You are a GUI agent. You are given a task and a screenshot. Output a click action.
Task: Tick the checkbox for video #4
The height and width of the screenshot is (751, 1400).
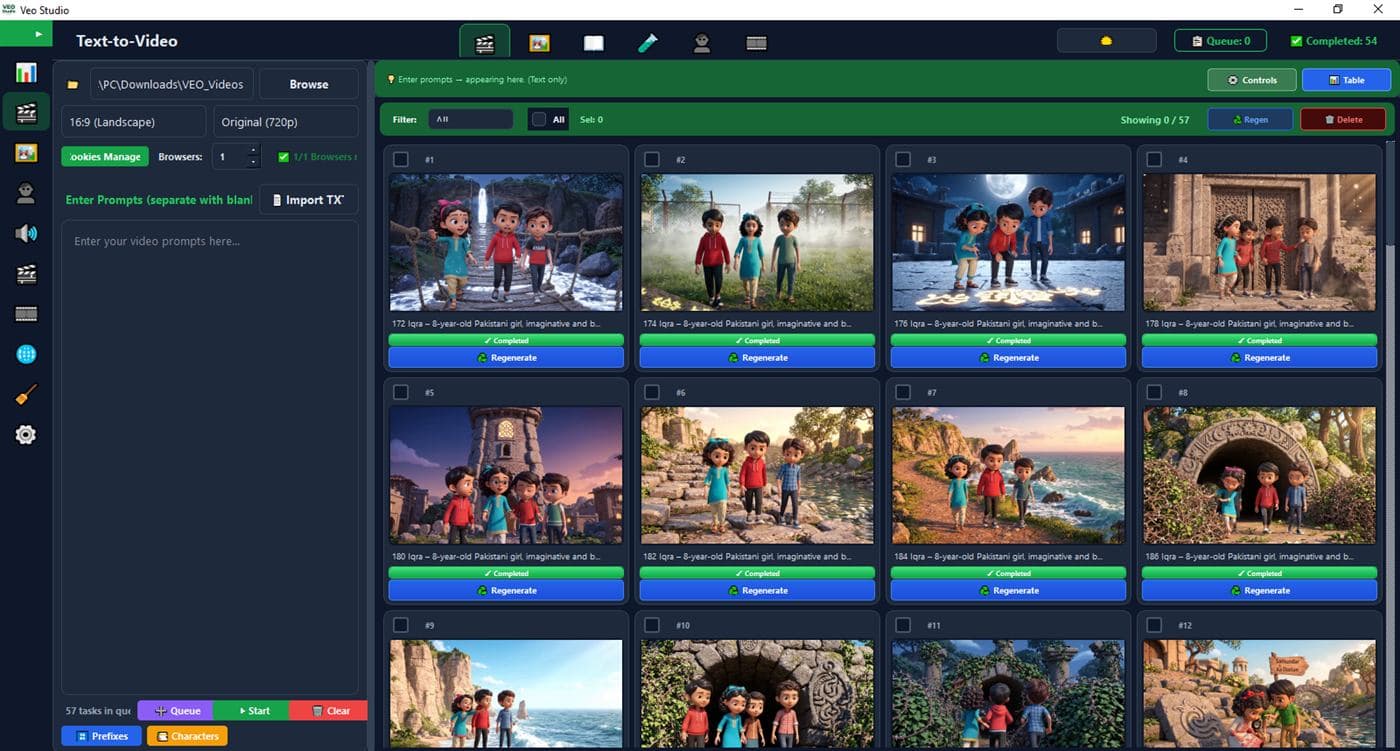coord(1154,159)
